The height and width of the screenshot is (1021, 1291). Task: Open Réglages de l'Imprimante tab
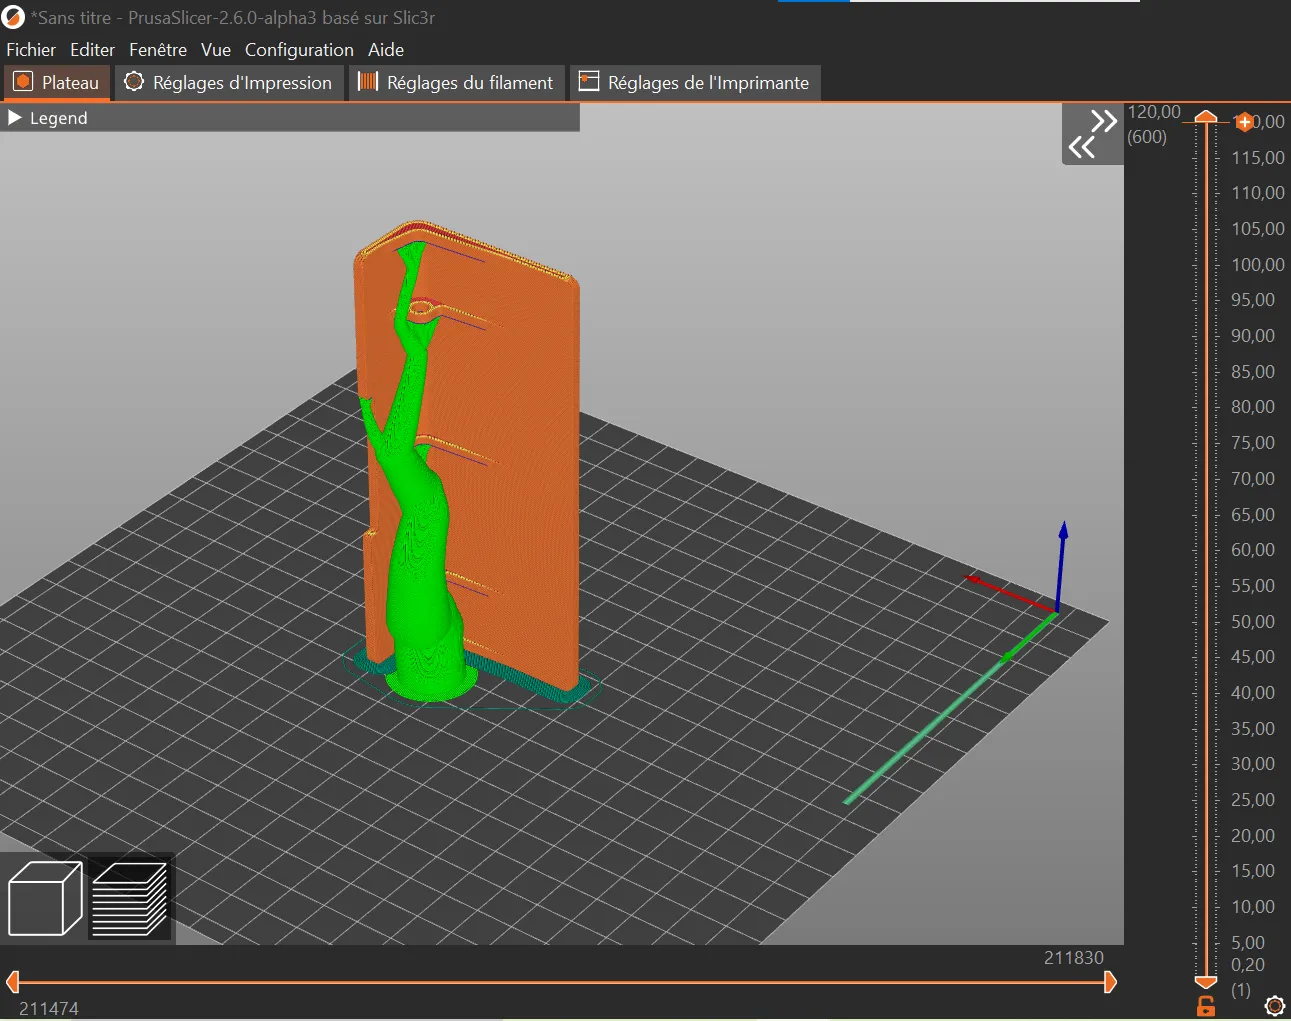point(695,83)
